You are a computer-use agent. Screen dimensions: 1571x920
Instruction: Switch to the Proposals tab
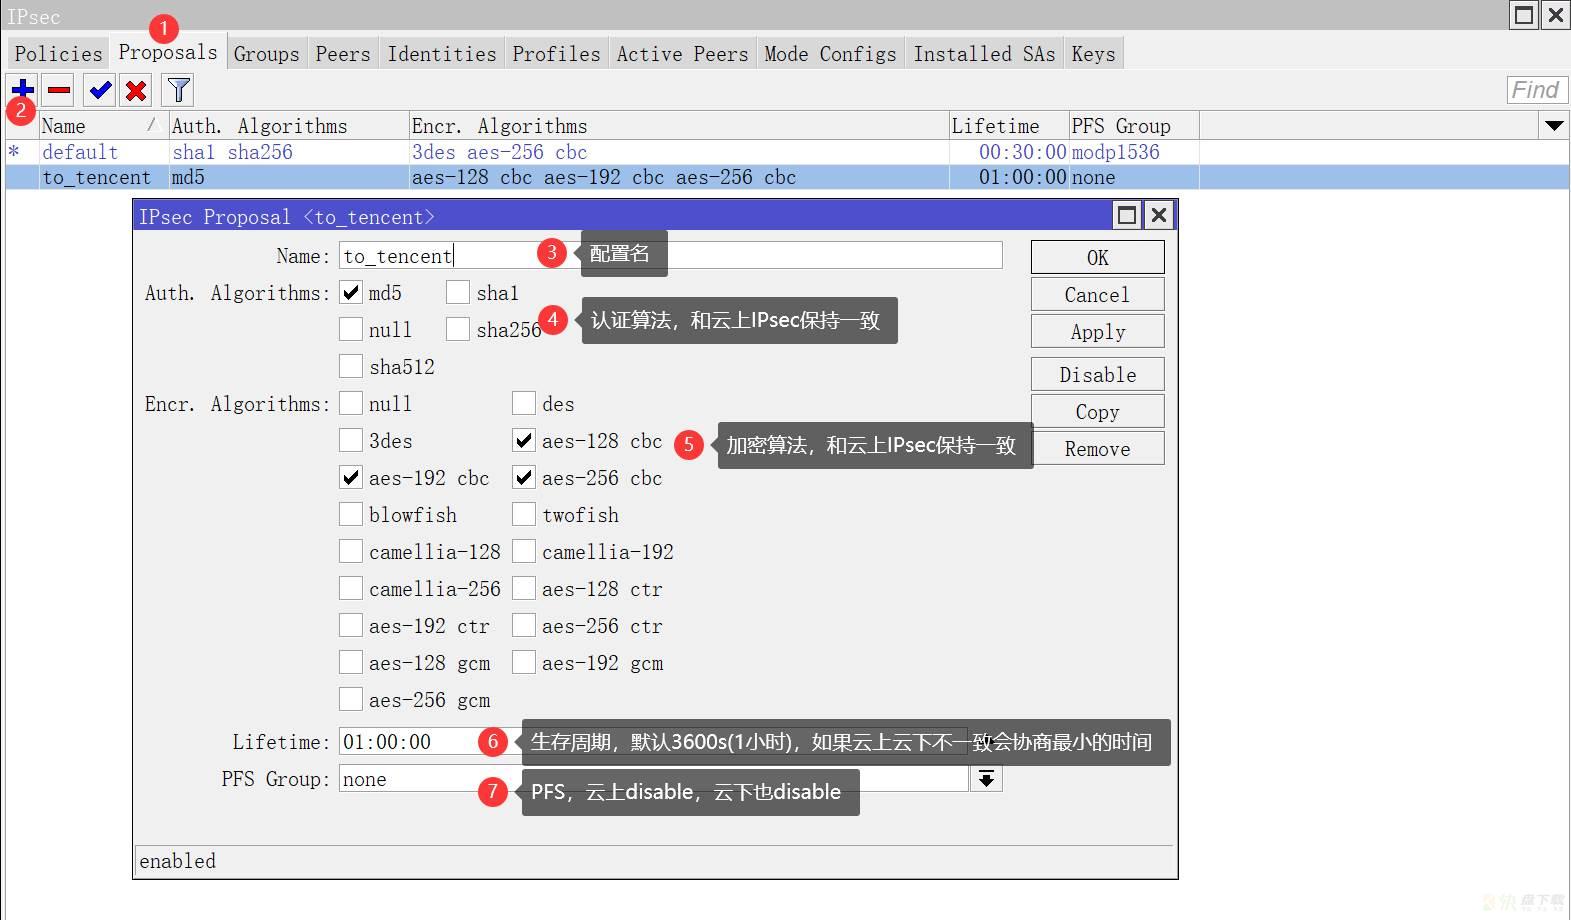167,52
